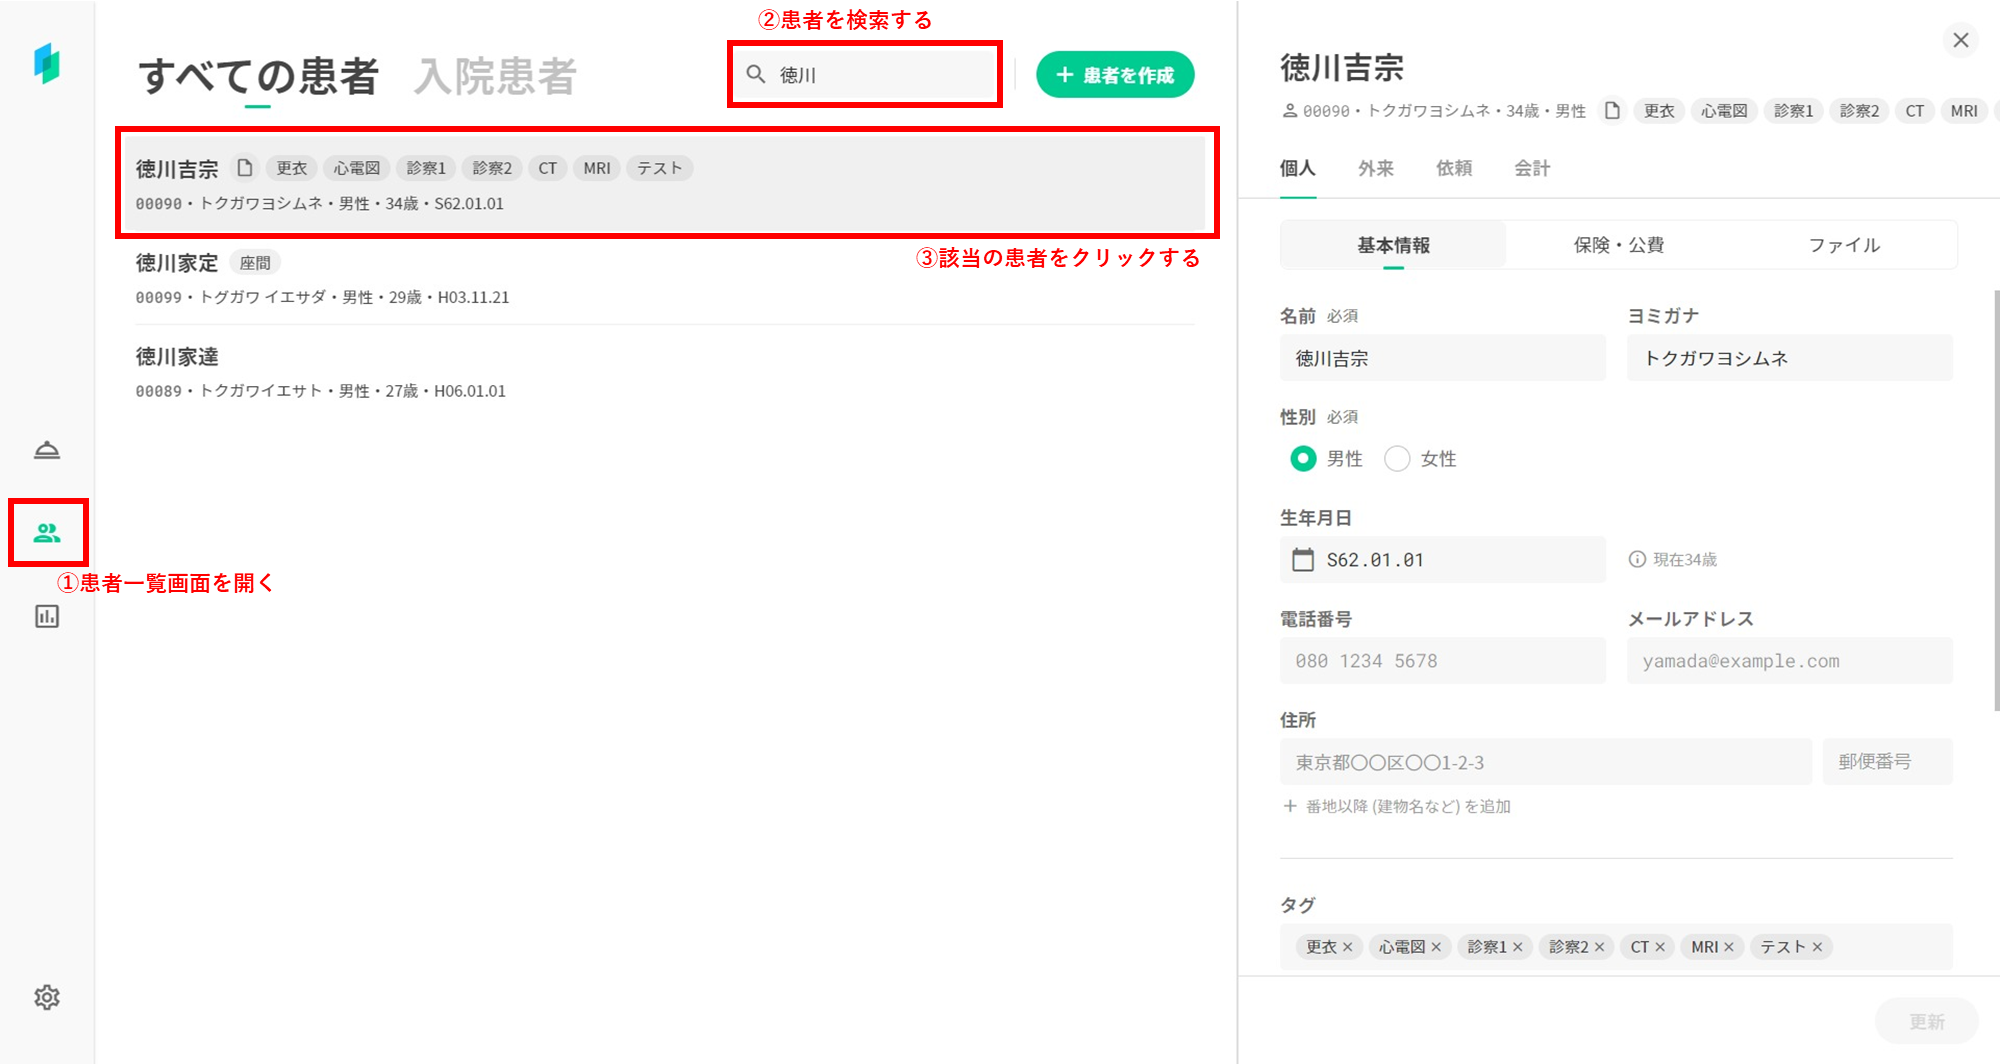This screenshot has width=2000, height=1064.
Task: Click the document icon beside 徳川吉宗 in list
Action: click(x=245, y=168)
